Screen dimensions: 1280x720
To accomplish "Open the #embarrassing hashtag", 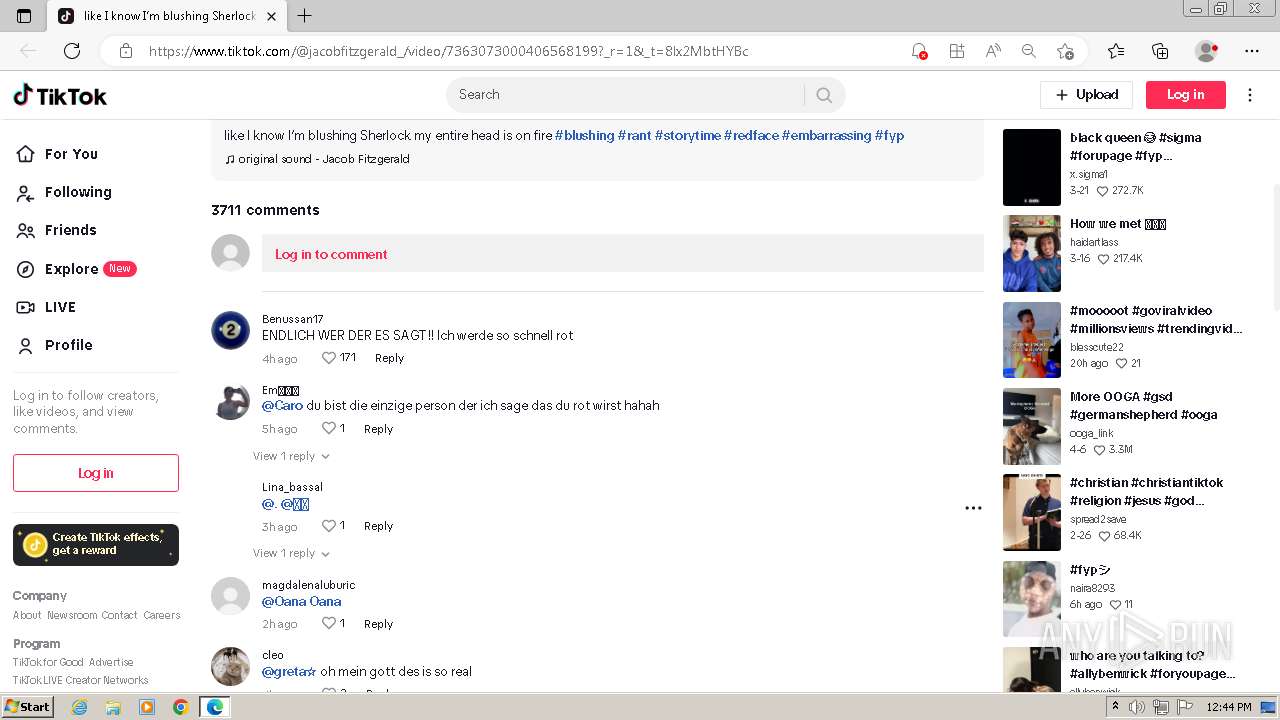I will point(826,135).
